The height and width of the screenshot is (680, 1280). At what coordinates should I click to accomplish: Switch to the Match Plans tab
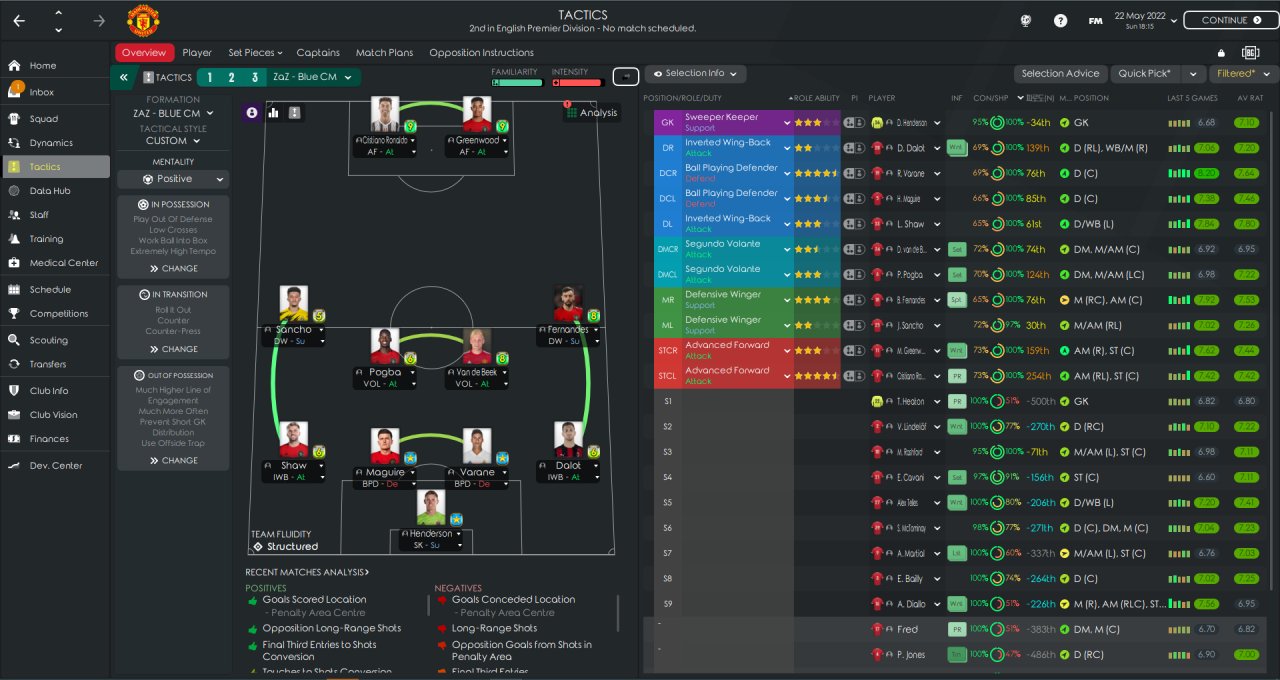pyautogui.click(x=384, y=53)
